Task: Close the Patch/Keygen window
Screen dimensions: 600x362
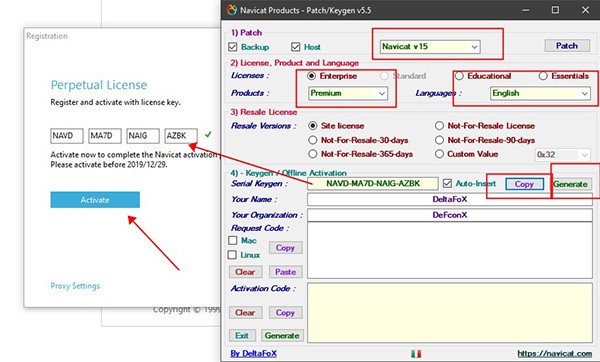Action: [x=585, y=10]
